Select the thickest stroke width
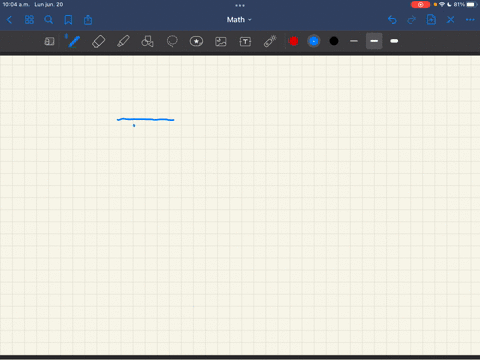This screenshot has height=360, width=480. point(394,41)
